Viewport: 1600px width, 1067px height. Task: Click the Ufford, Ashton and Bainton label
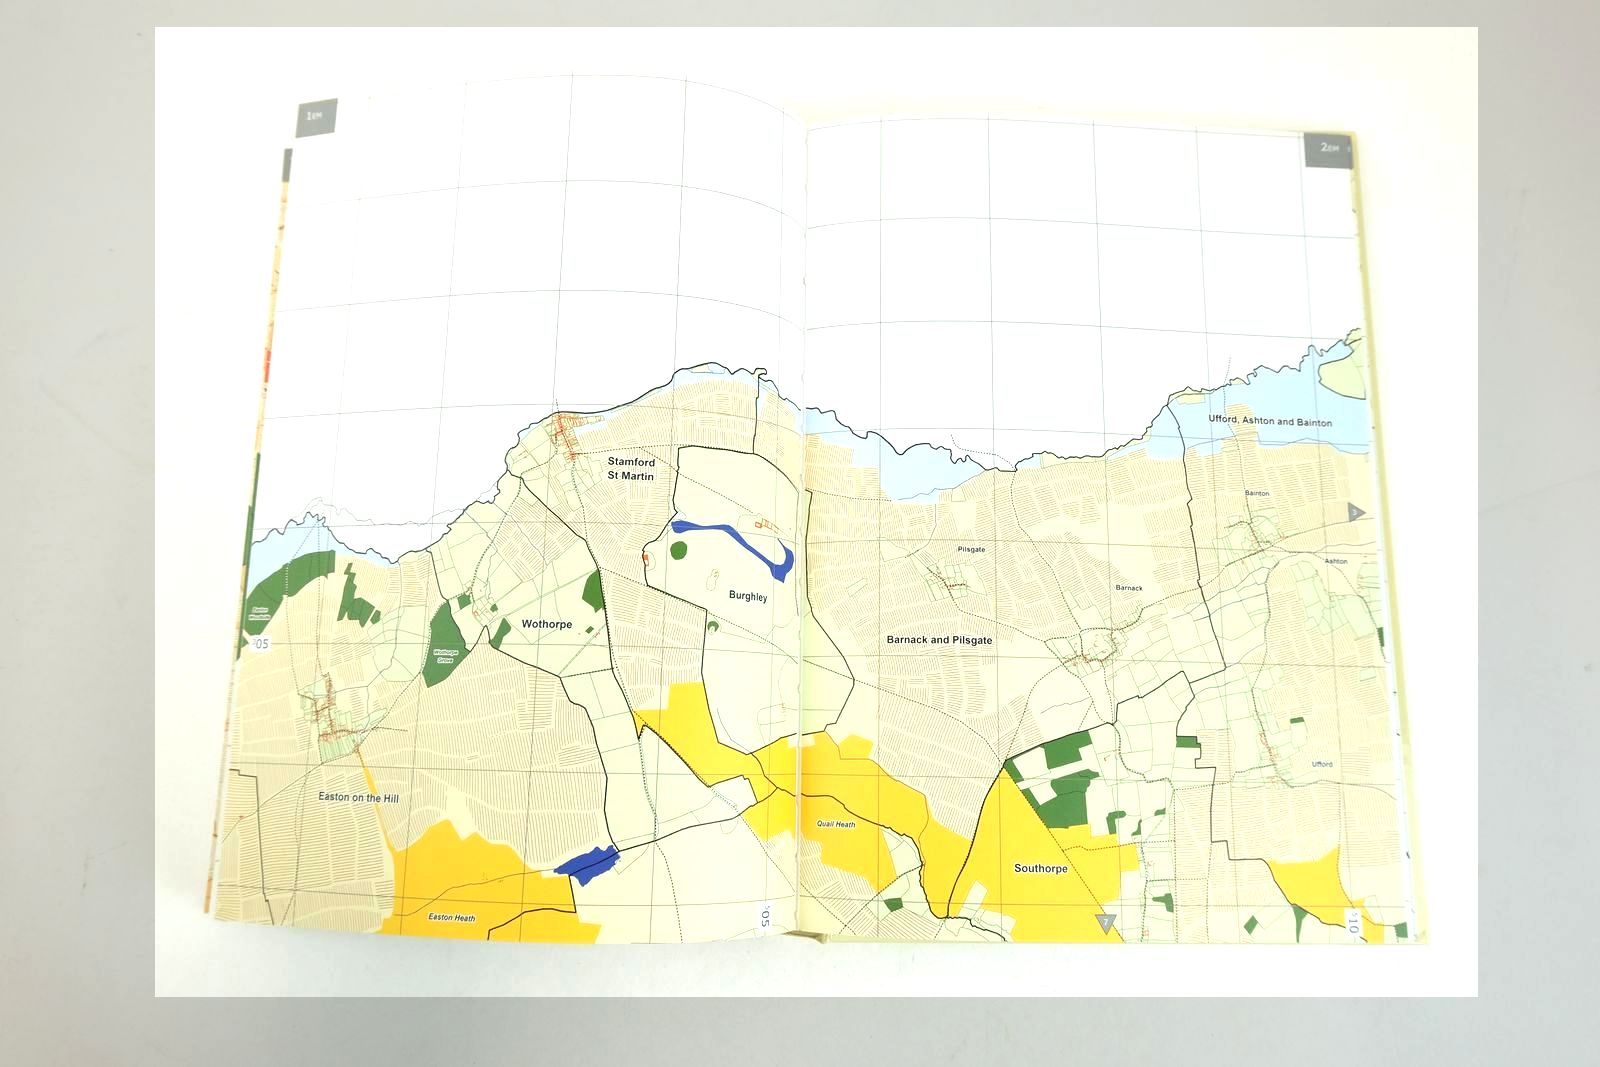click(1269, 422)
